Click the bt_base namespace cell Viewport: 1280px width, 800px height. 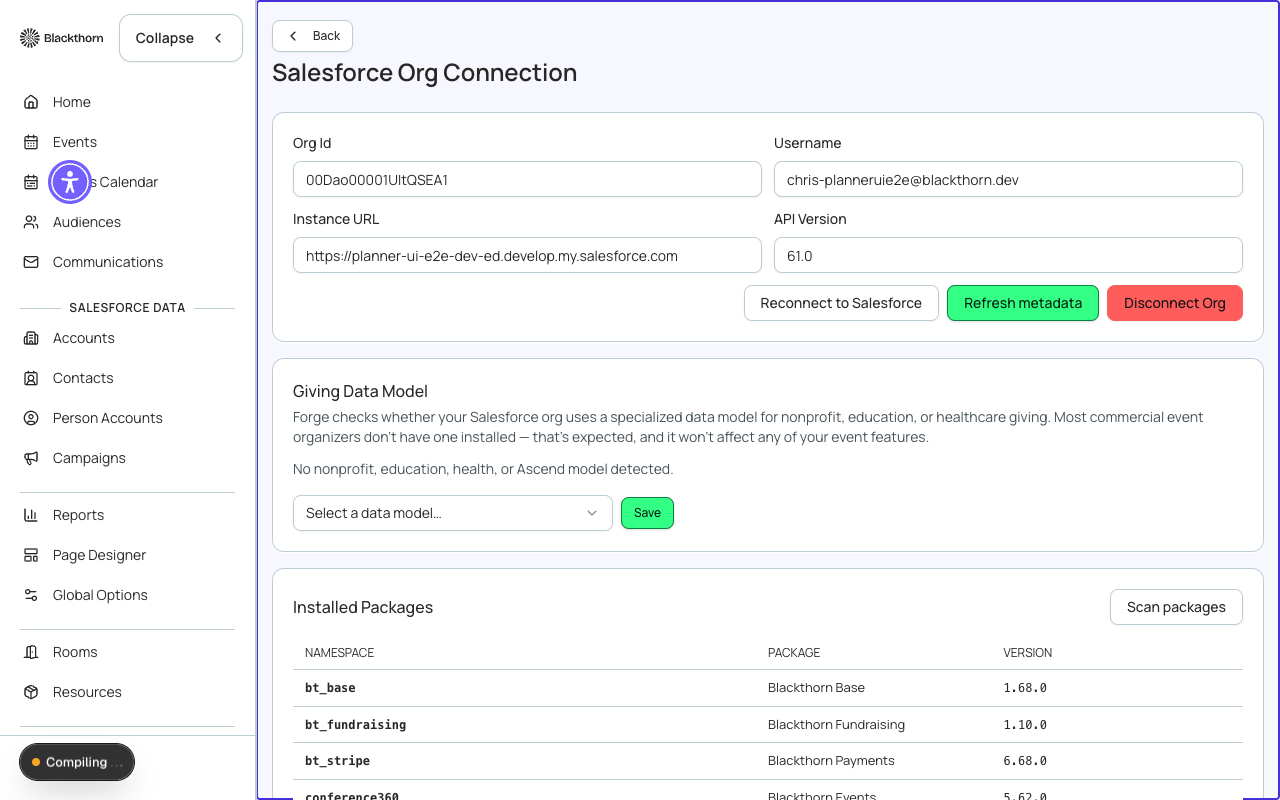pos(330,688)
